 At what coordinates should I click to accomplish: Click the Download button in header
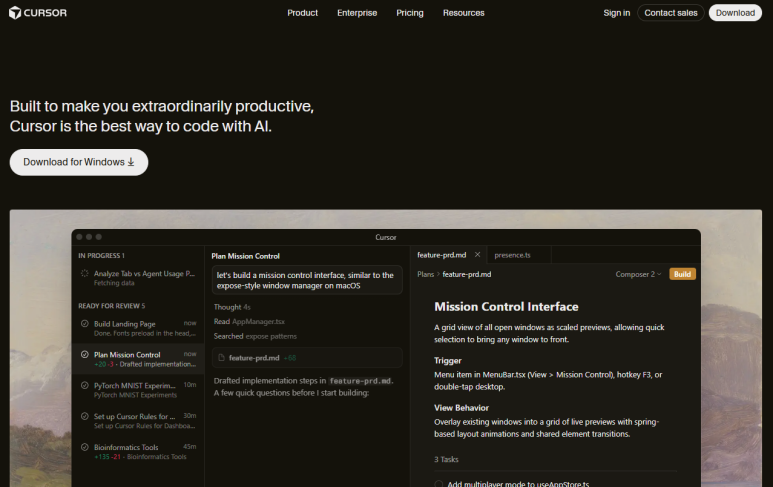[735, 13]
